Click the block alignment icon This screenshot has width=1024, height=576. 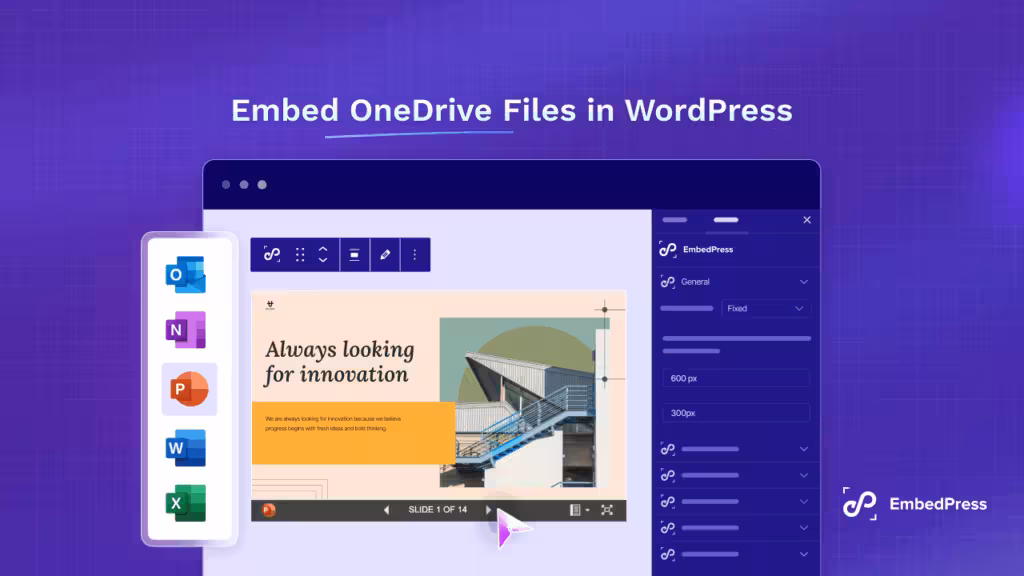355,255
